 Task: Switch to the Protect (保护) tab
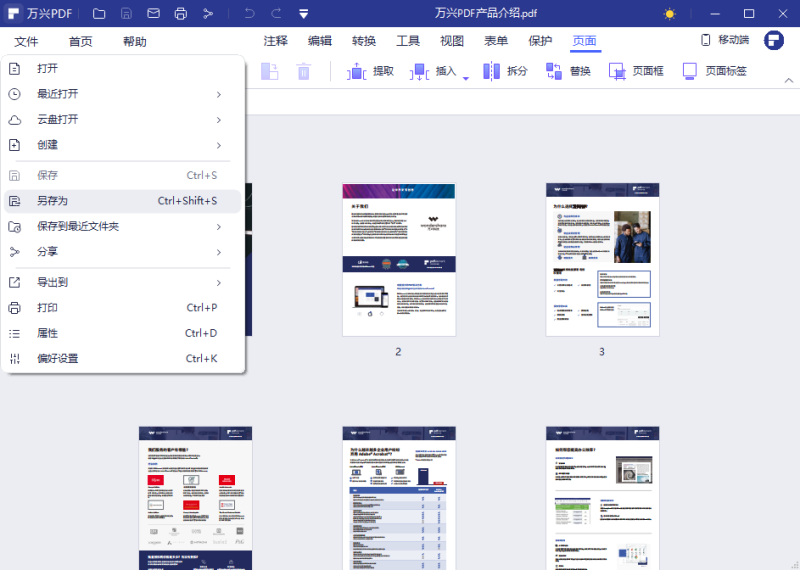[540, 41]
